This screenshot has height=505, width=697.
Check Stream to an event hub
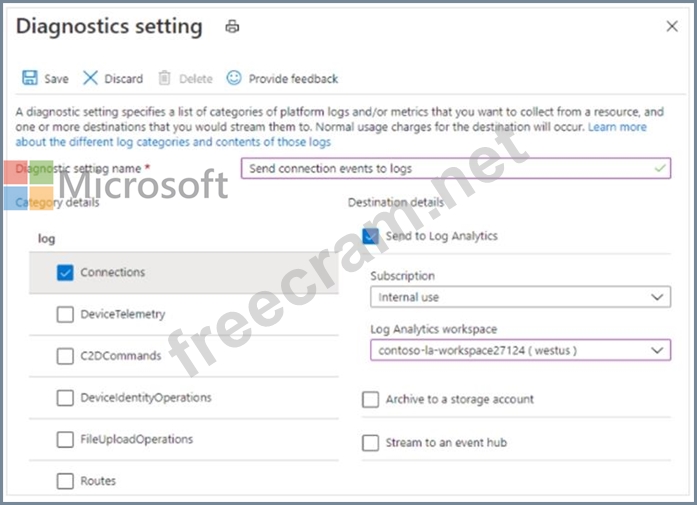pyautogui.click(x=370, y=443)
